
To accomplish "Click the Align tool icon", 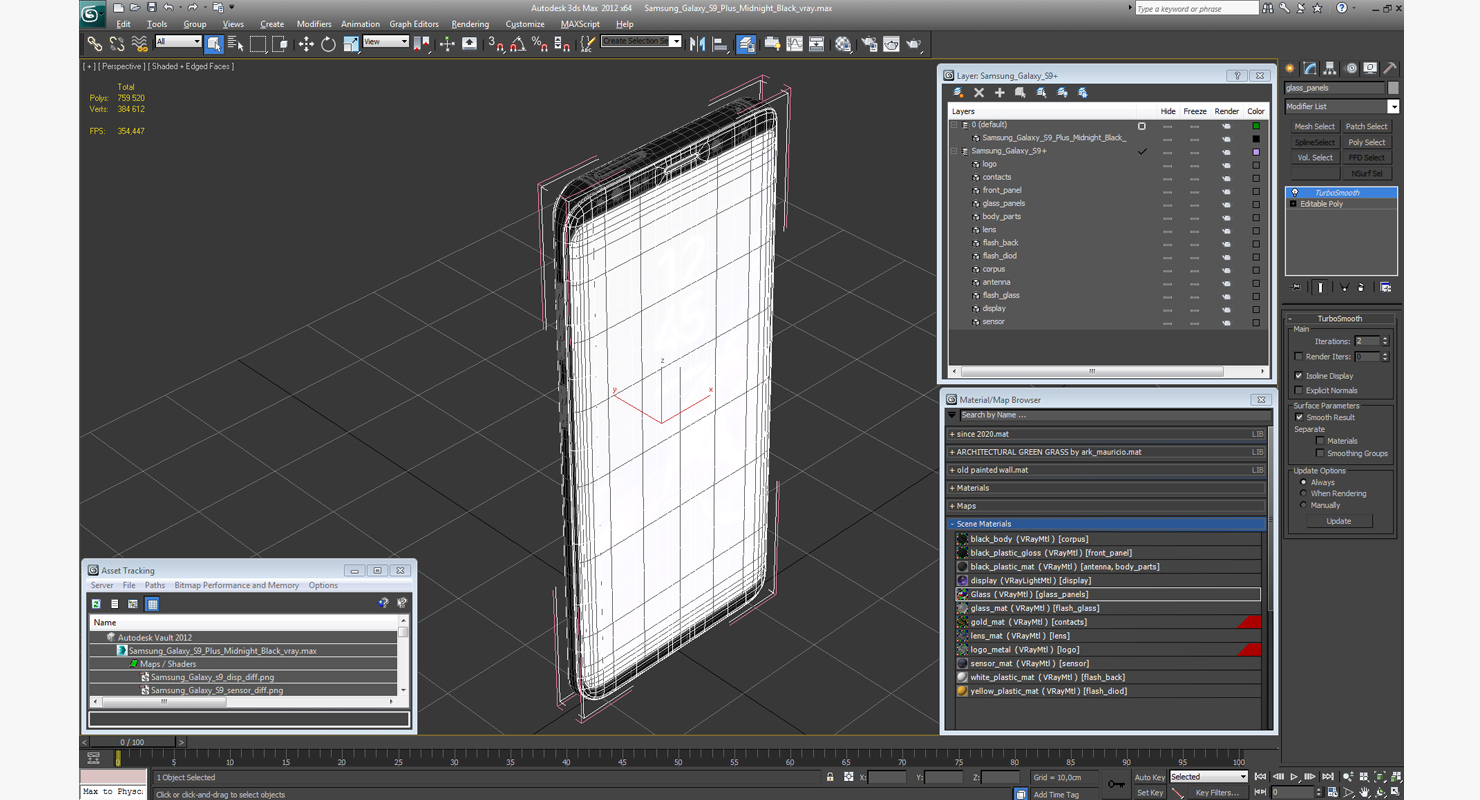I will pyautogui.click(x=720, y=44).
